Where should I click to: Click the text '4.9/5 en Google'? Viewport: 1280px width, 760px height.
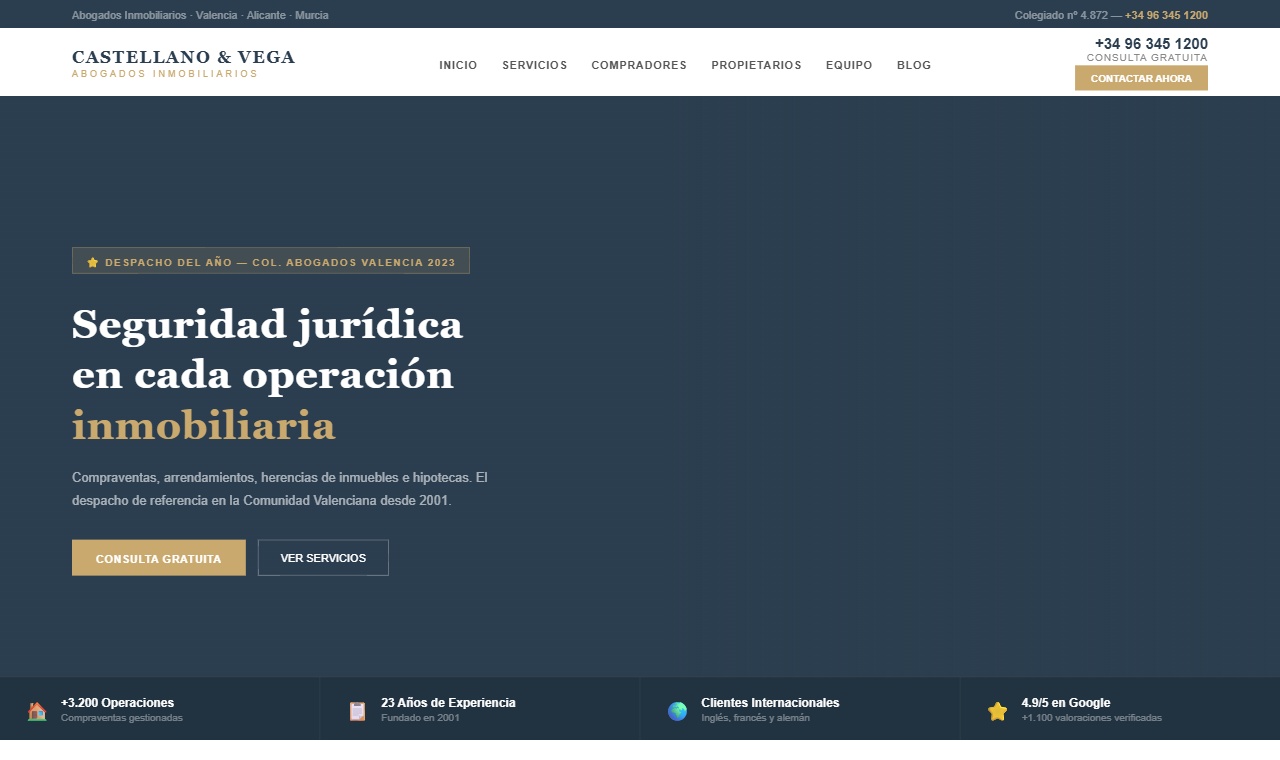click(1066, 703)
